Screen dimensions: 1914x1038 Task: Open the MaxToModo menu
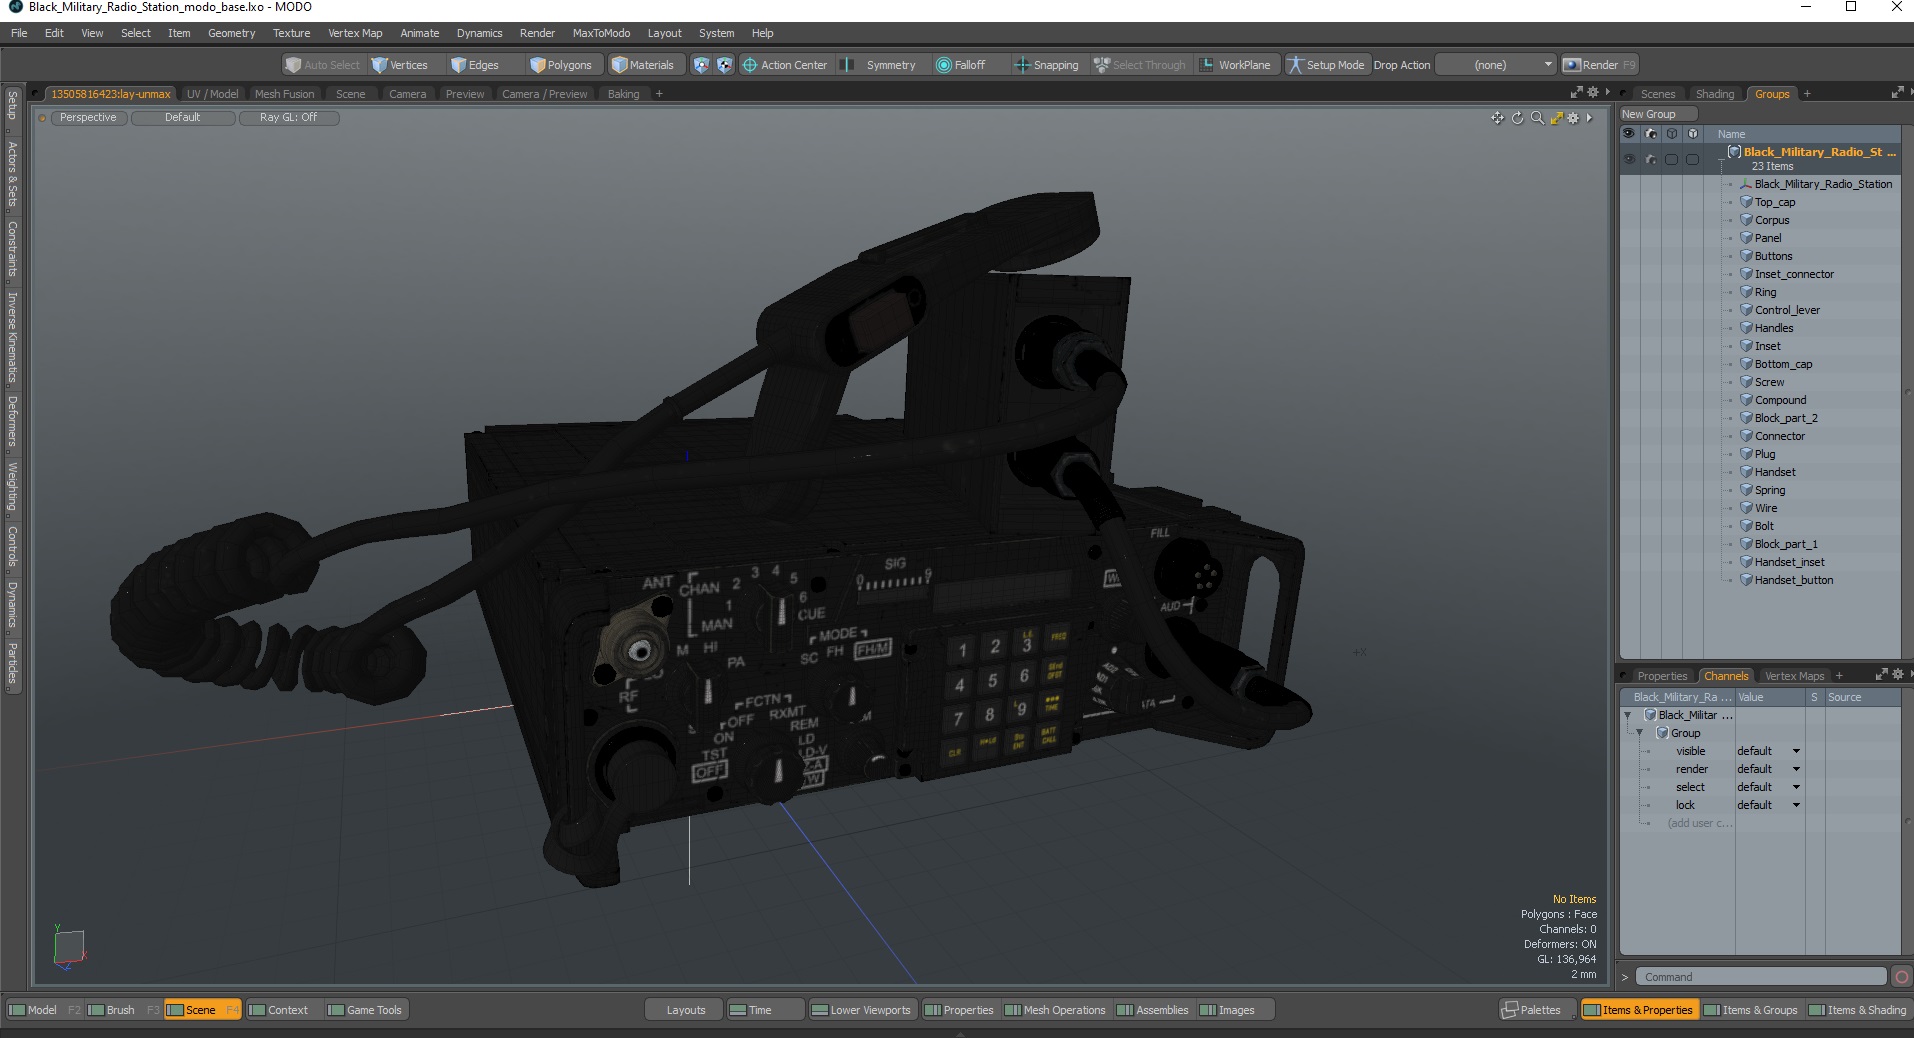click(x=601, y=33)
